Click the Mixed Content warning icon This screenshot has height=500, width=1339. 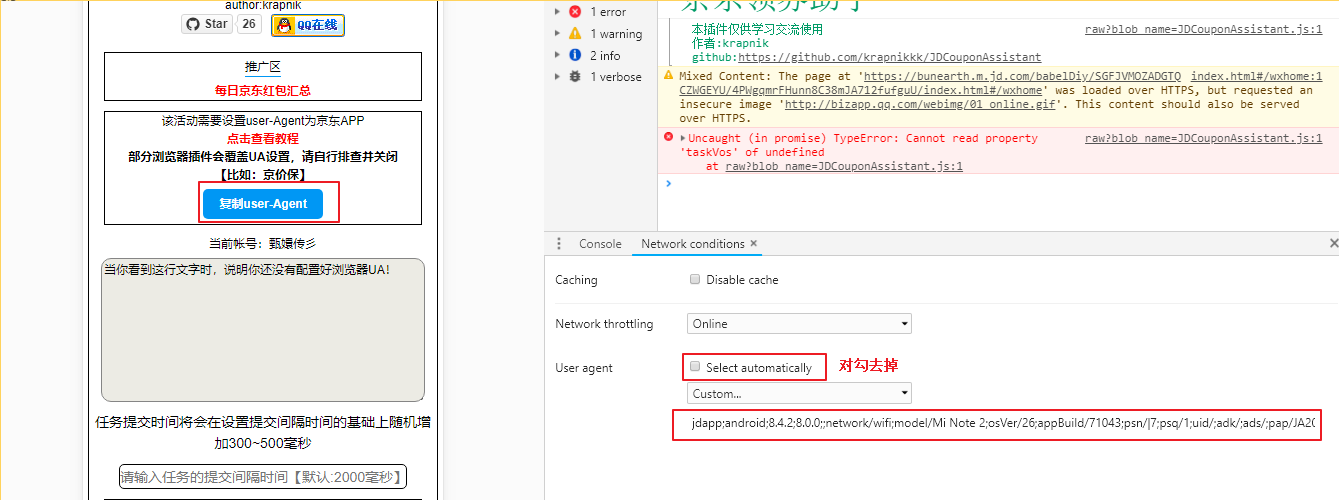click(667, 76)
